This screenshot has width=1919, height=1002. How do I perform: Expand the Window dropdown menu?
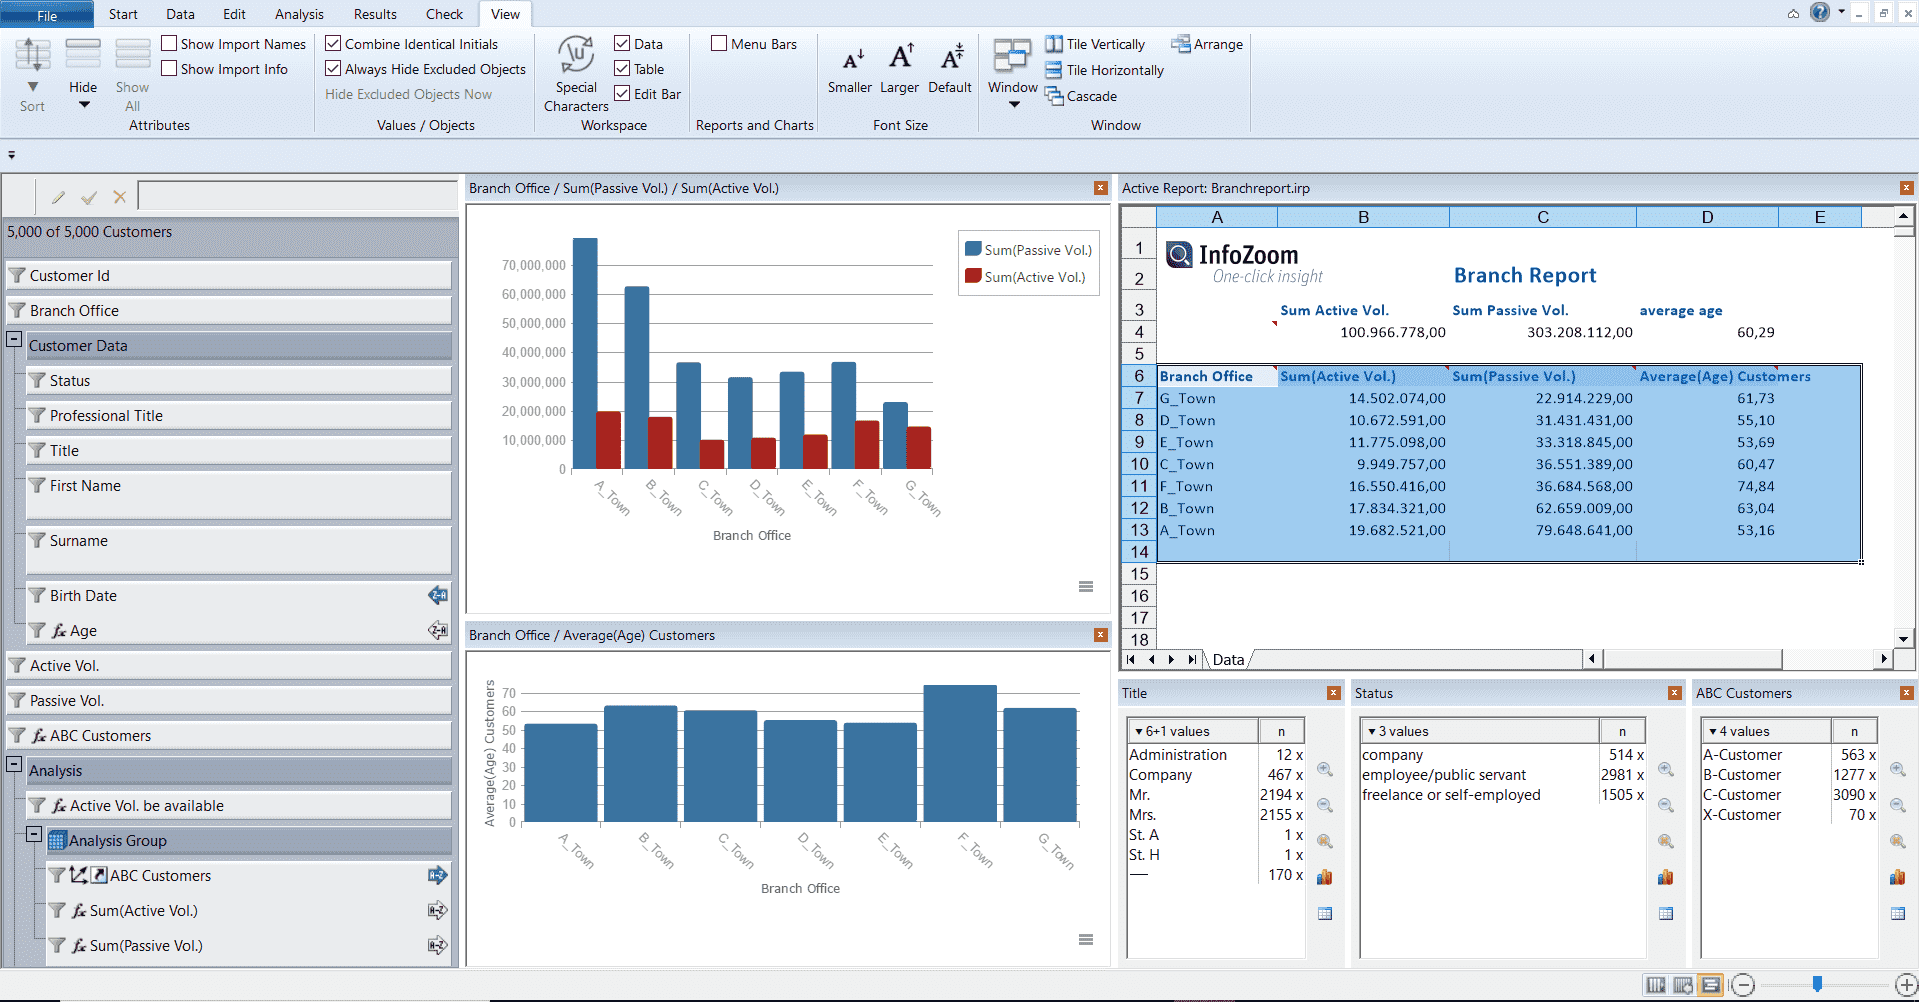click(x=1013, y=105)
